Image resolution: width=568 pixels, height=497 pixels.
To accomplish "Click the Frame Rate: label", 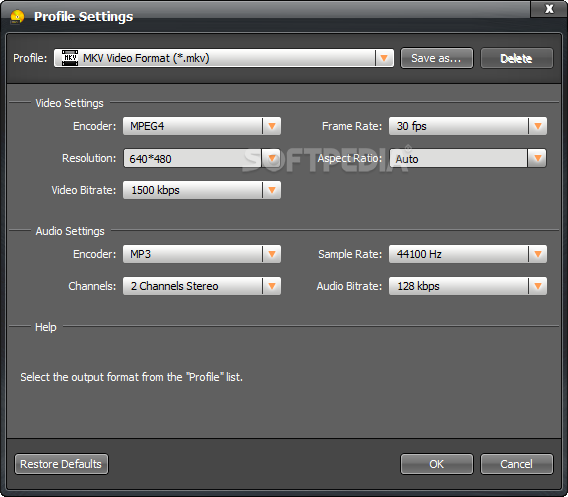I will (352, 126).
